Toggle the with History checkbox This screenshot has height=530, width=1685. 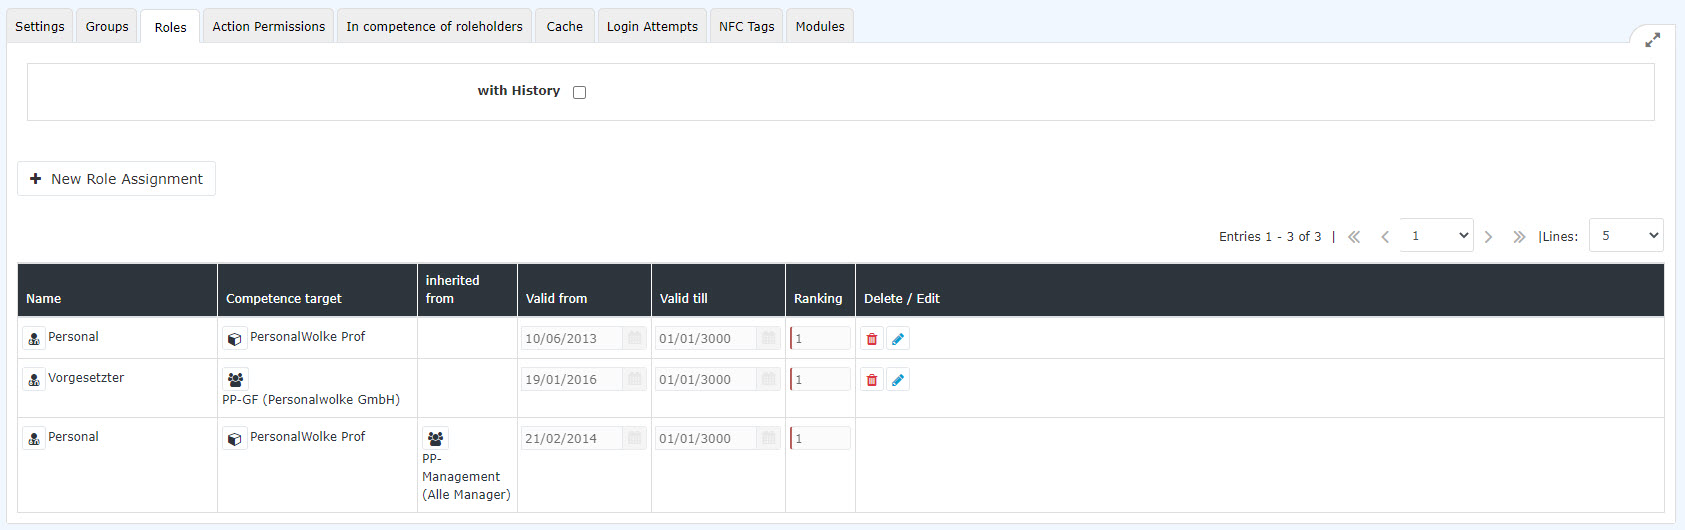[579, 92]
